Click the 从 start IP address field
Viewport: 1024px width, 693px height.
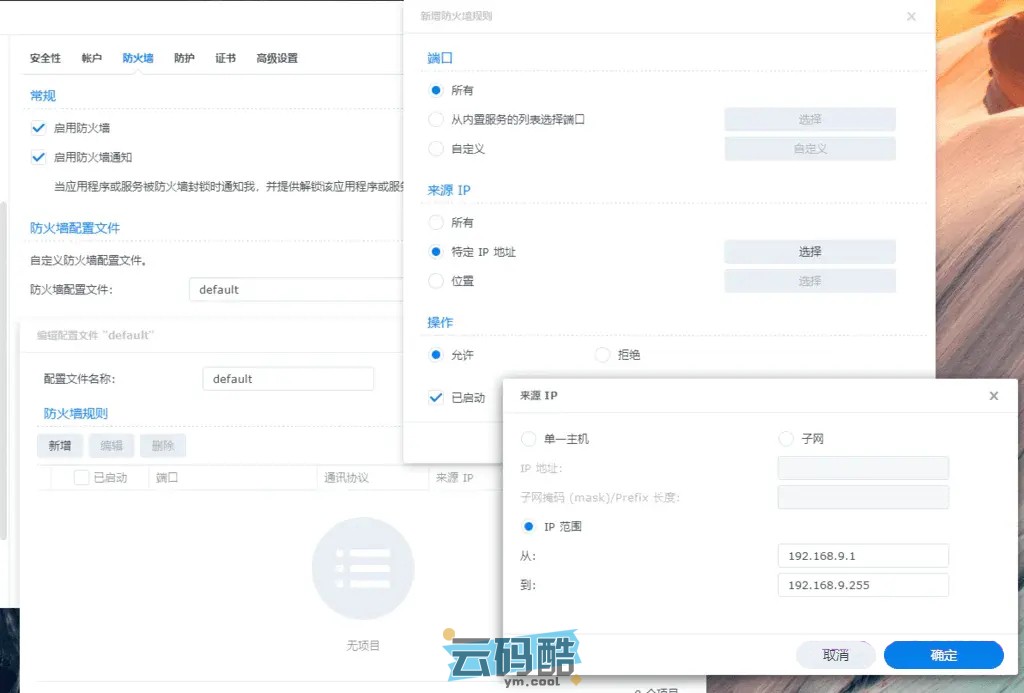pyautogui.click(x=862, y=556)
